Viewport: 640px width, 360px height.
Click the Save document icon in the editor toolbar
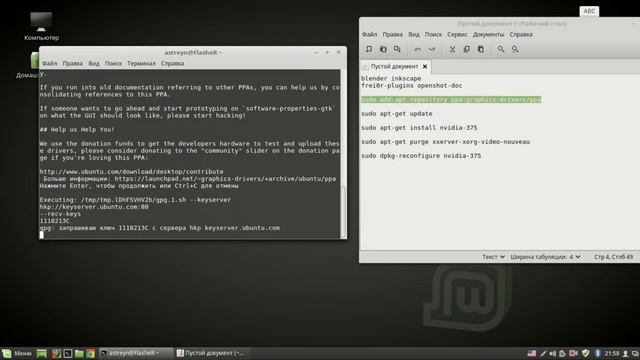click(397, 49)
